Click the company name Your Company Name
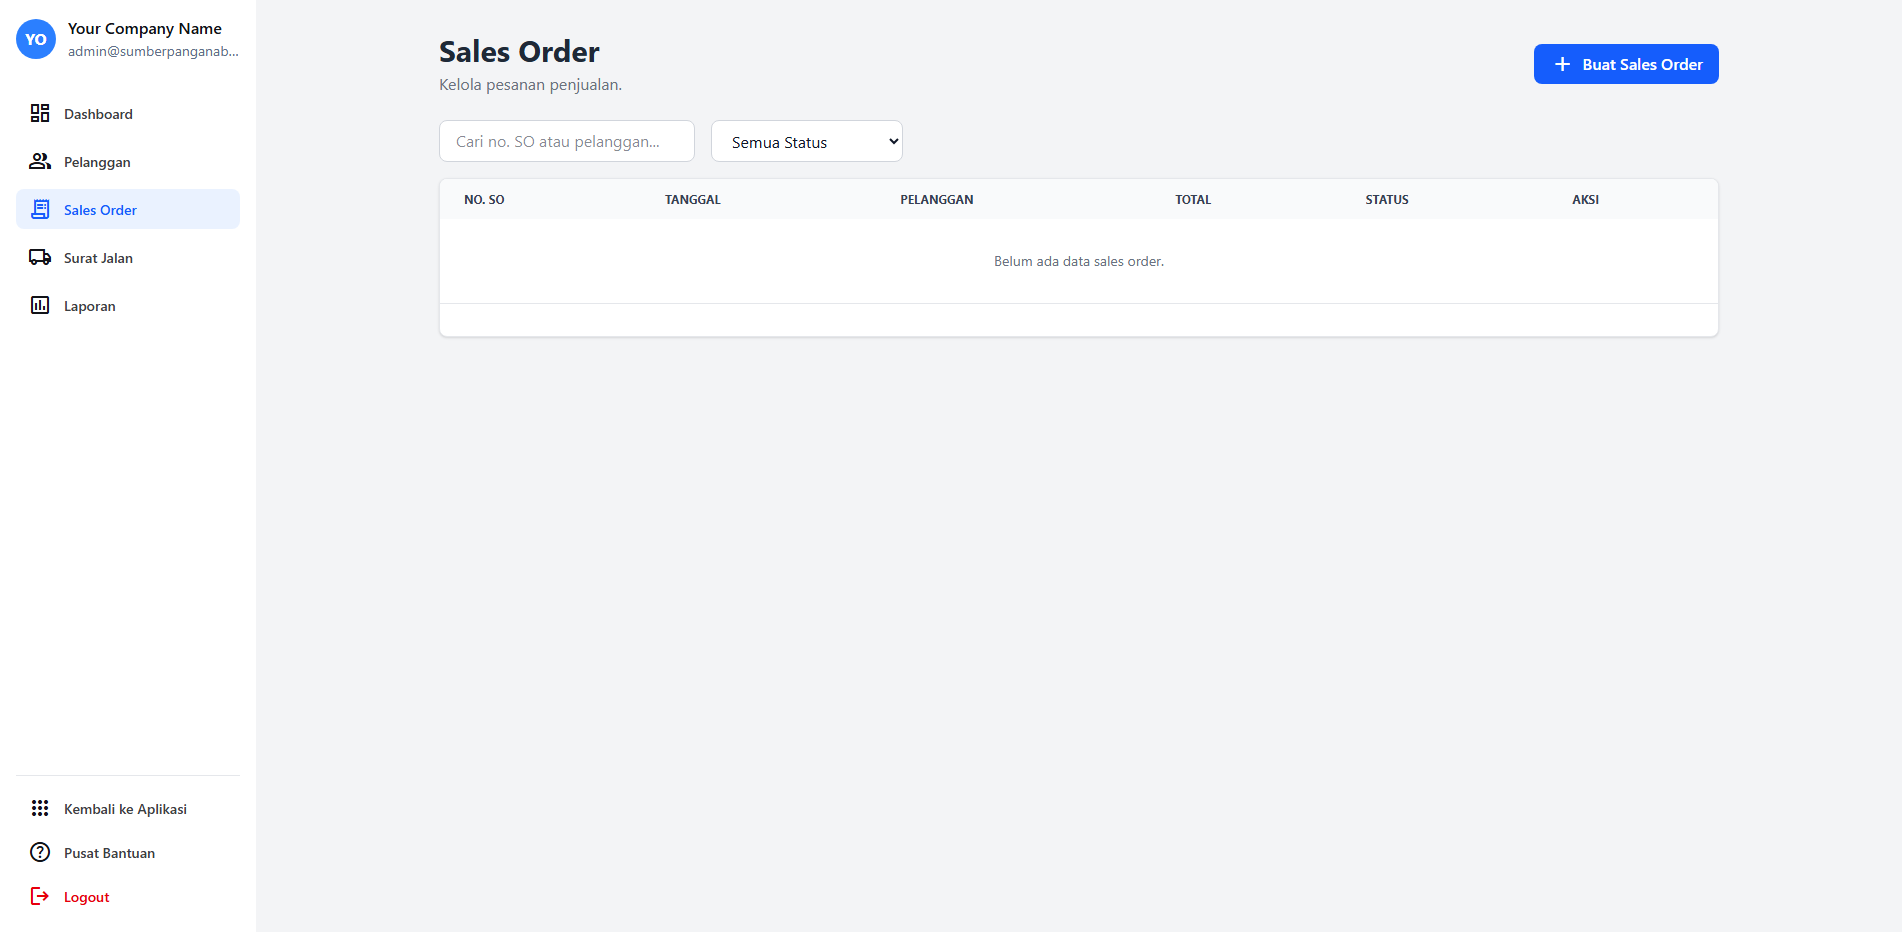This screenshot has width=1902, height=932. (x=145, y=28)
